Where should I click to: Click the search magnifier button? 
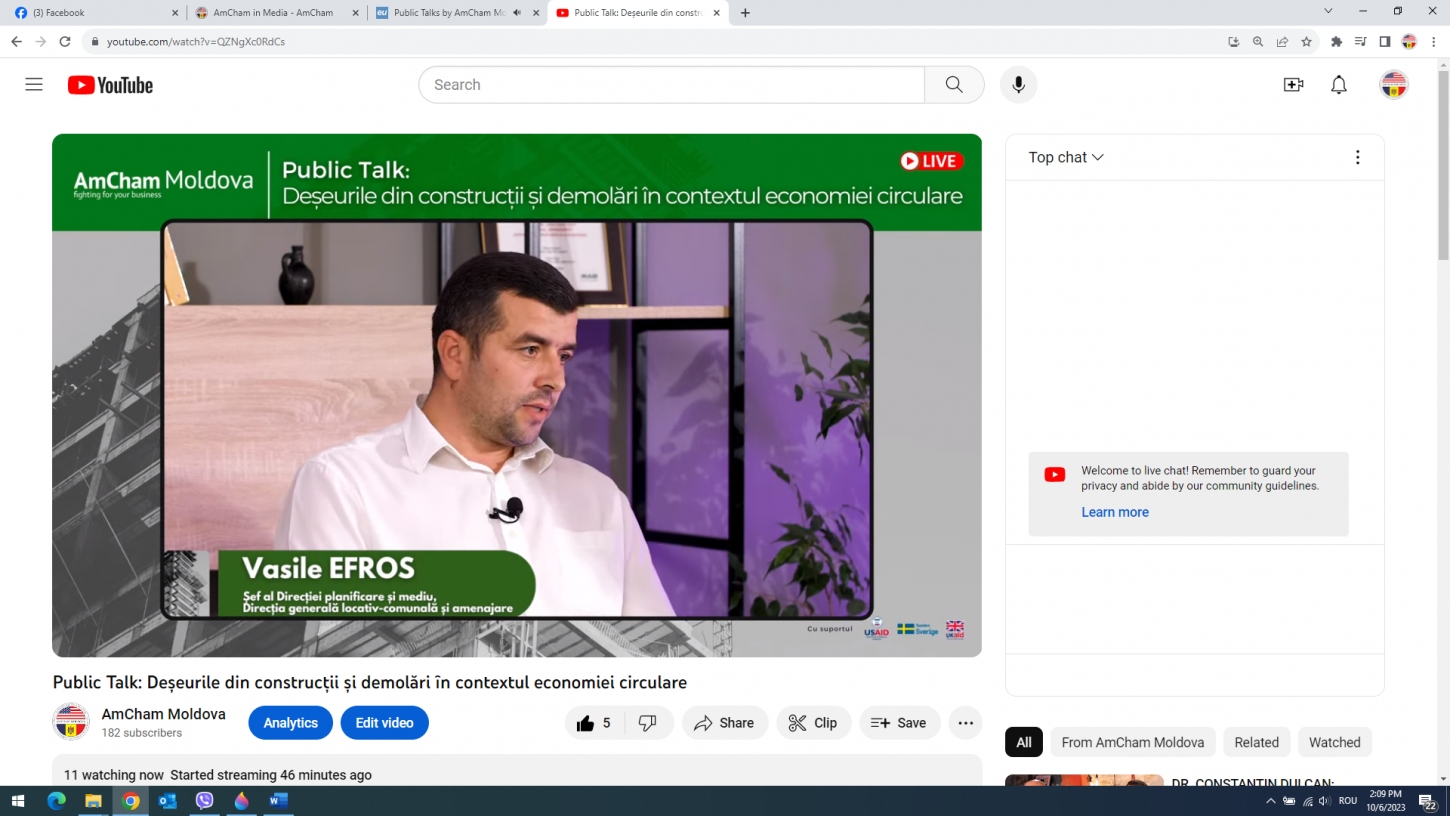pos(954,85)
